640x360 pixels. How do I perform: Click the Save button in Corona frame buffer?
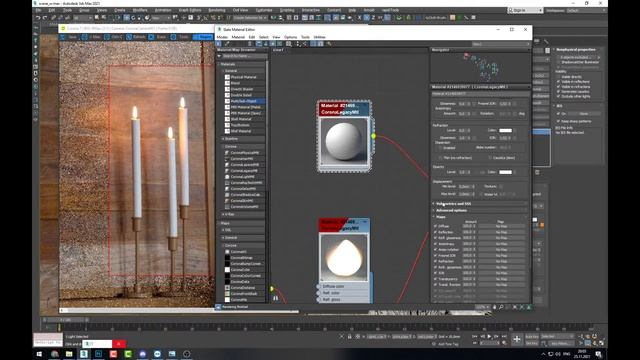tap(69, 37)
